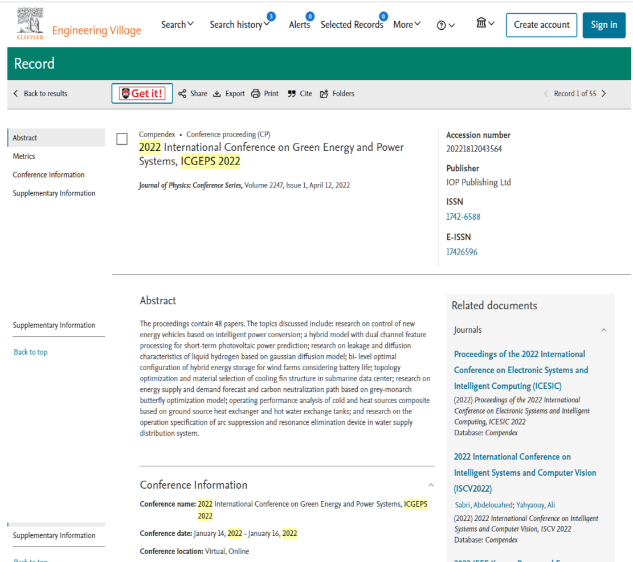Open author Yahyaouy, Ali link
The image size is (633, 562).
pyautogui.click(x=536, y=505)
